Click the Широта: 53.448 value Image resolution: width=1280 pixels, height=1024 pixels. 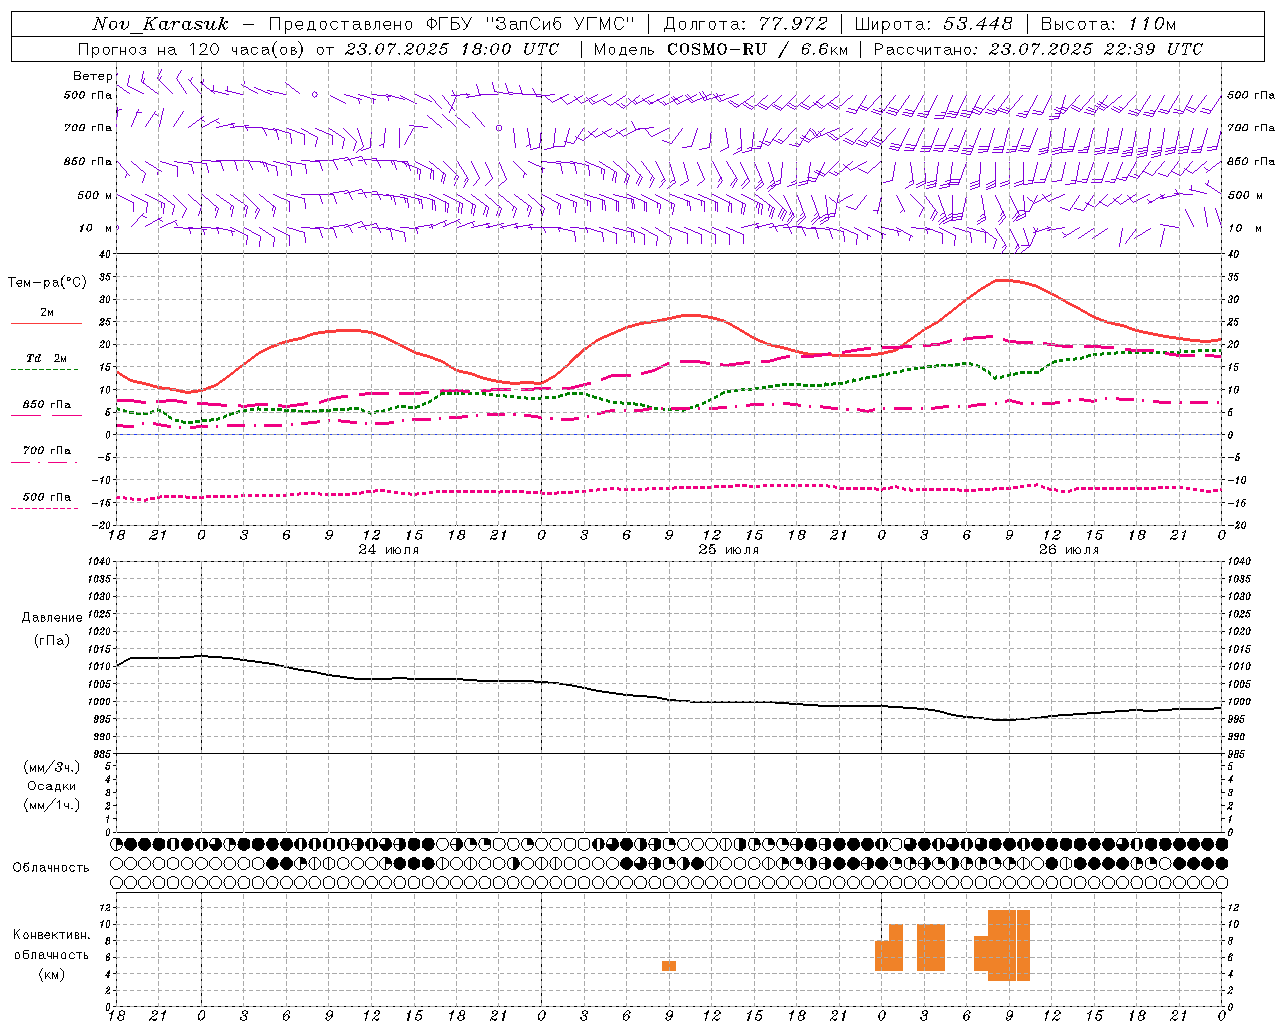[933, 24]
